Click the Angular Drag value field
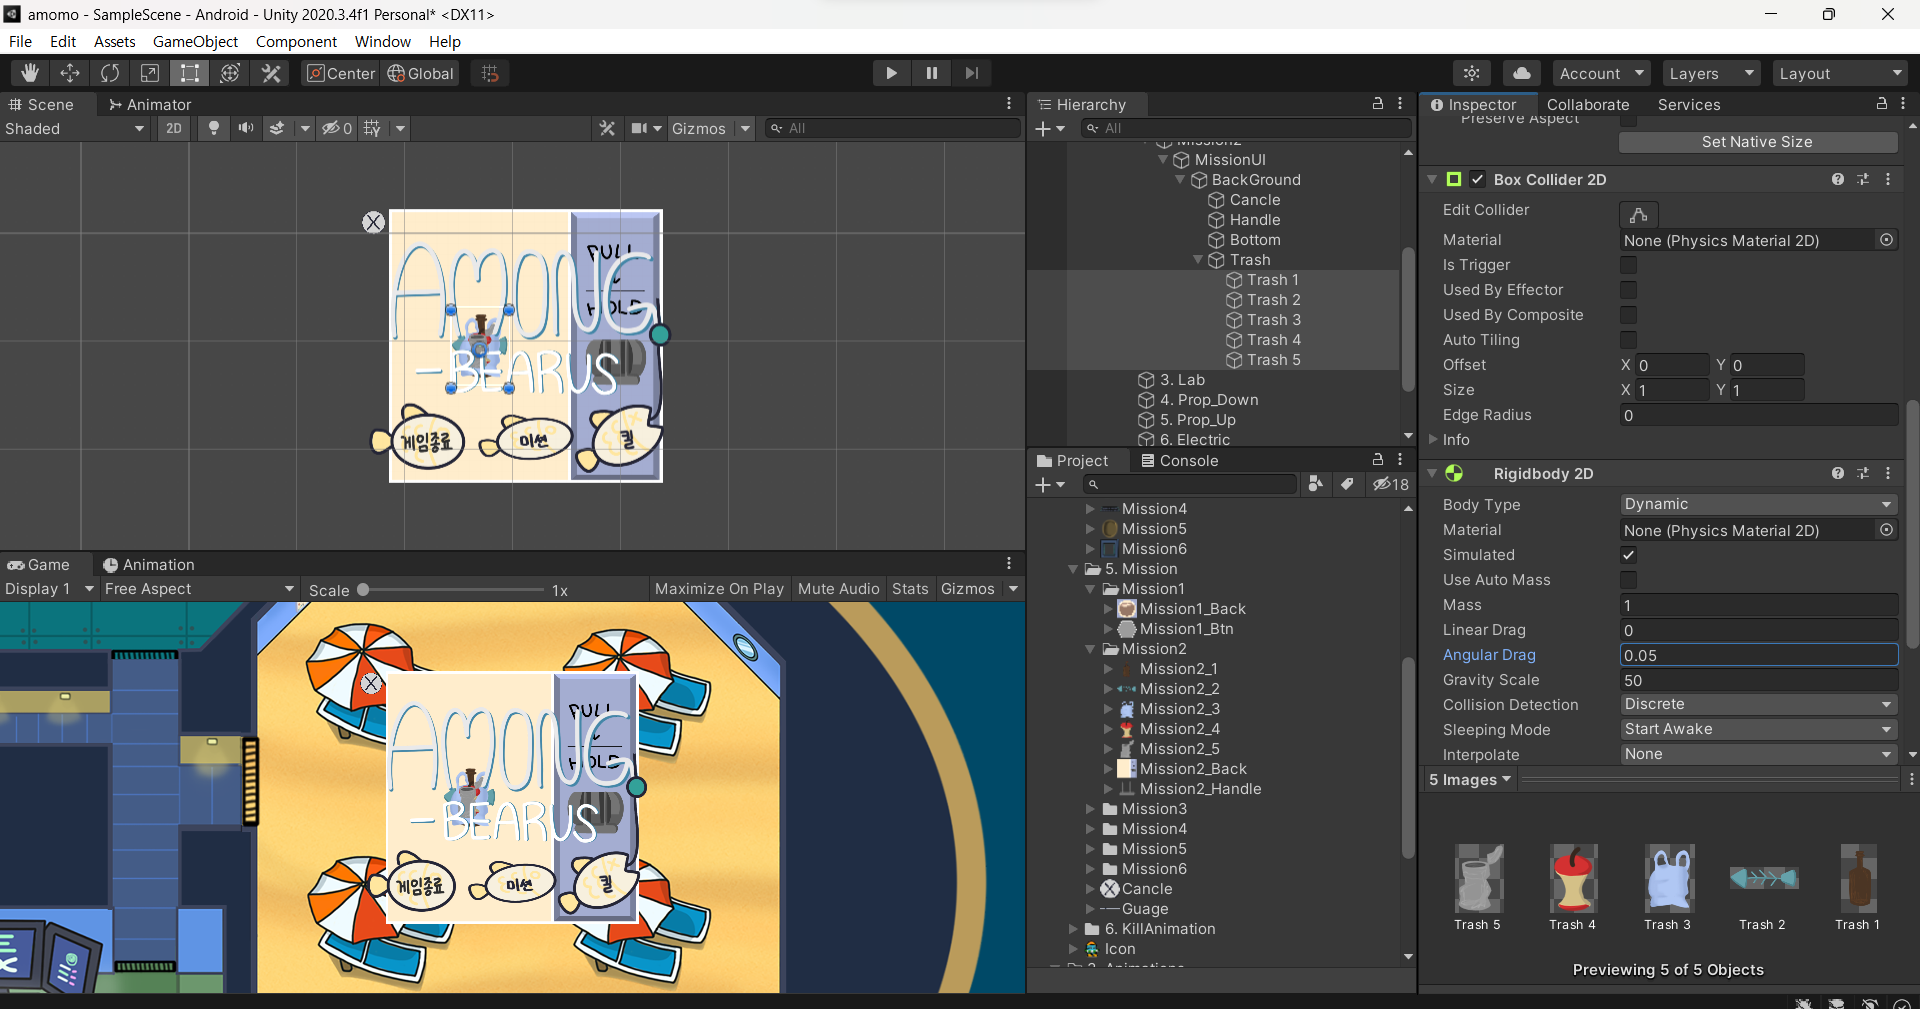1920x1009 pixels. pyautogui.click(x=1758, y=655)
